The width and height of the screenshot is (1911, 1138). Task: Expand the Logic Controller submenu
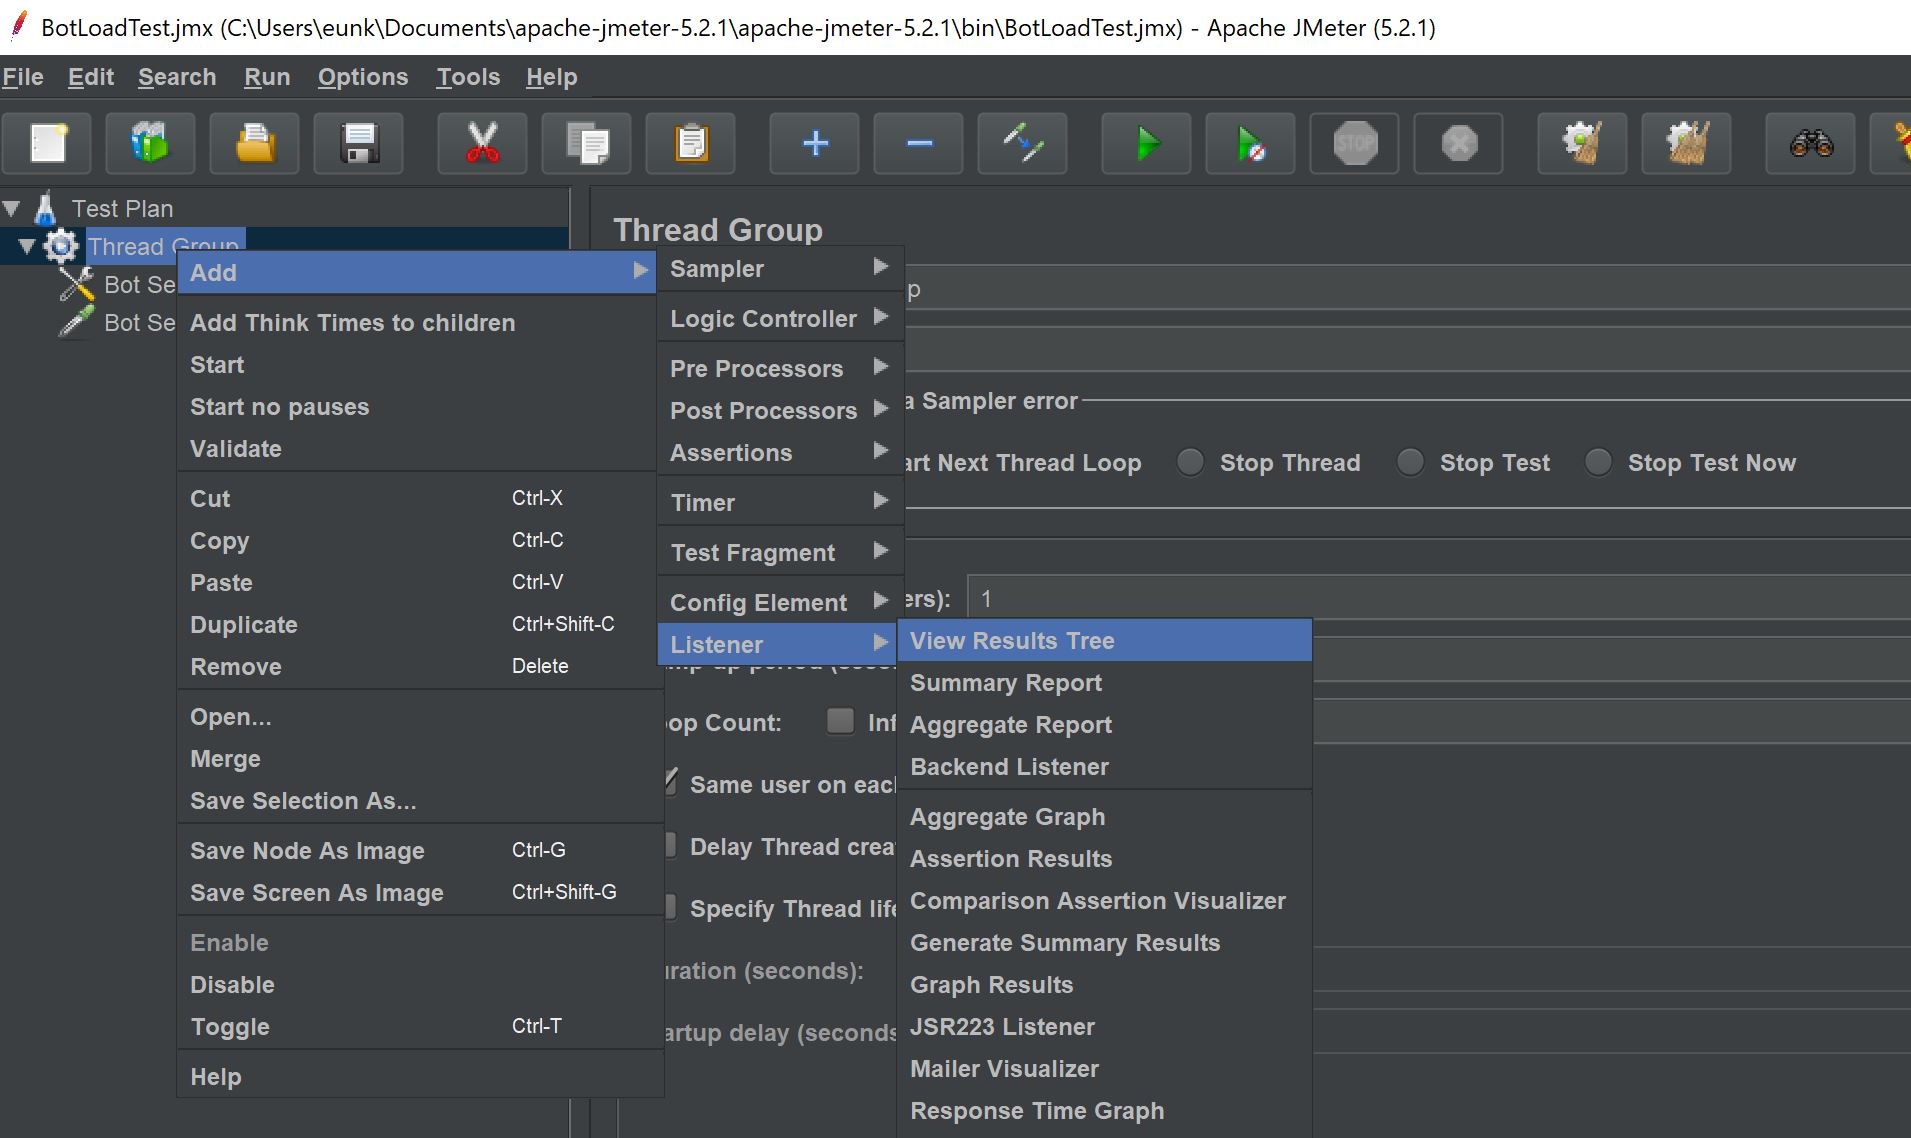pyautogui.click(x=780, y=318)
